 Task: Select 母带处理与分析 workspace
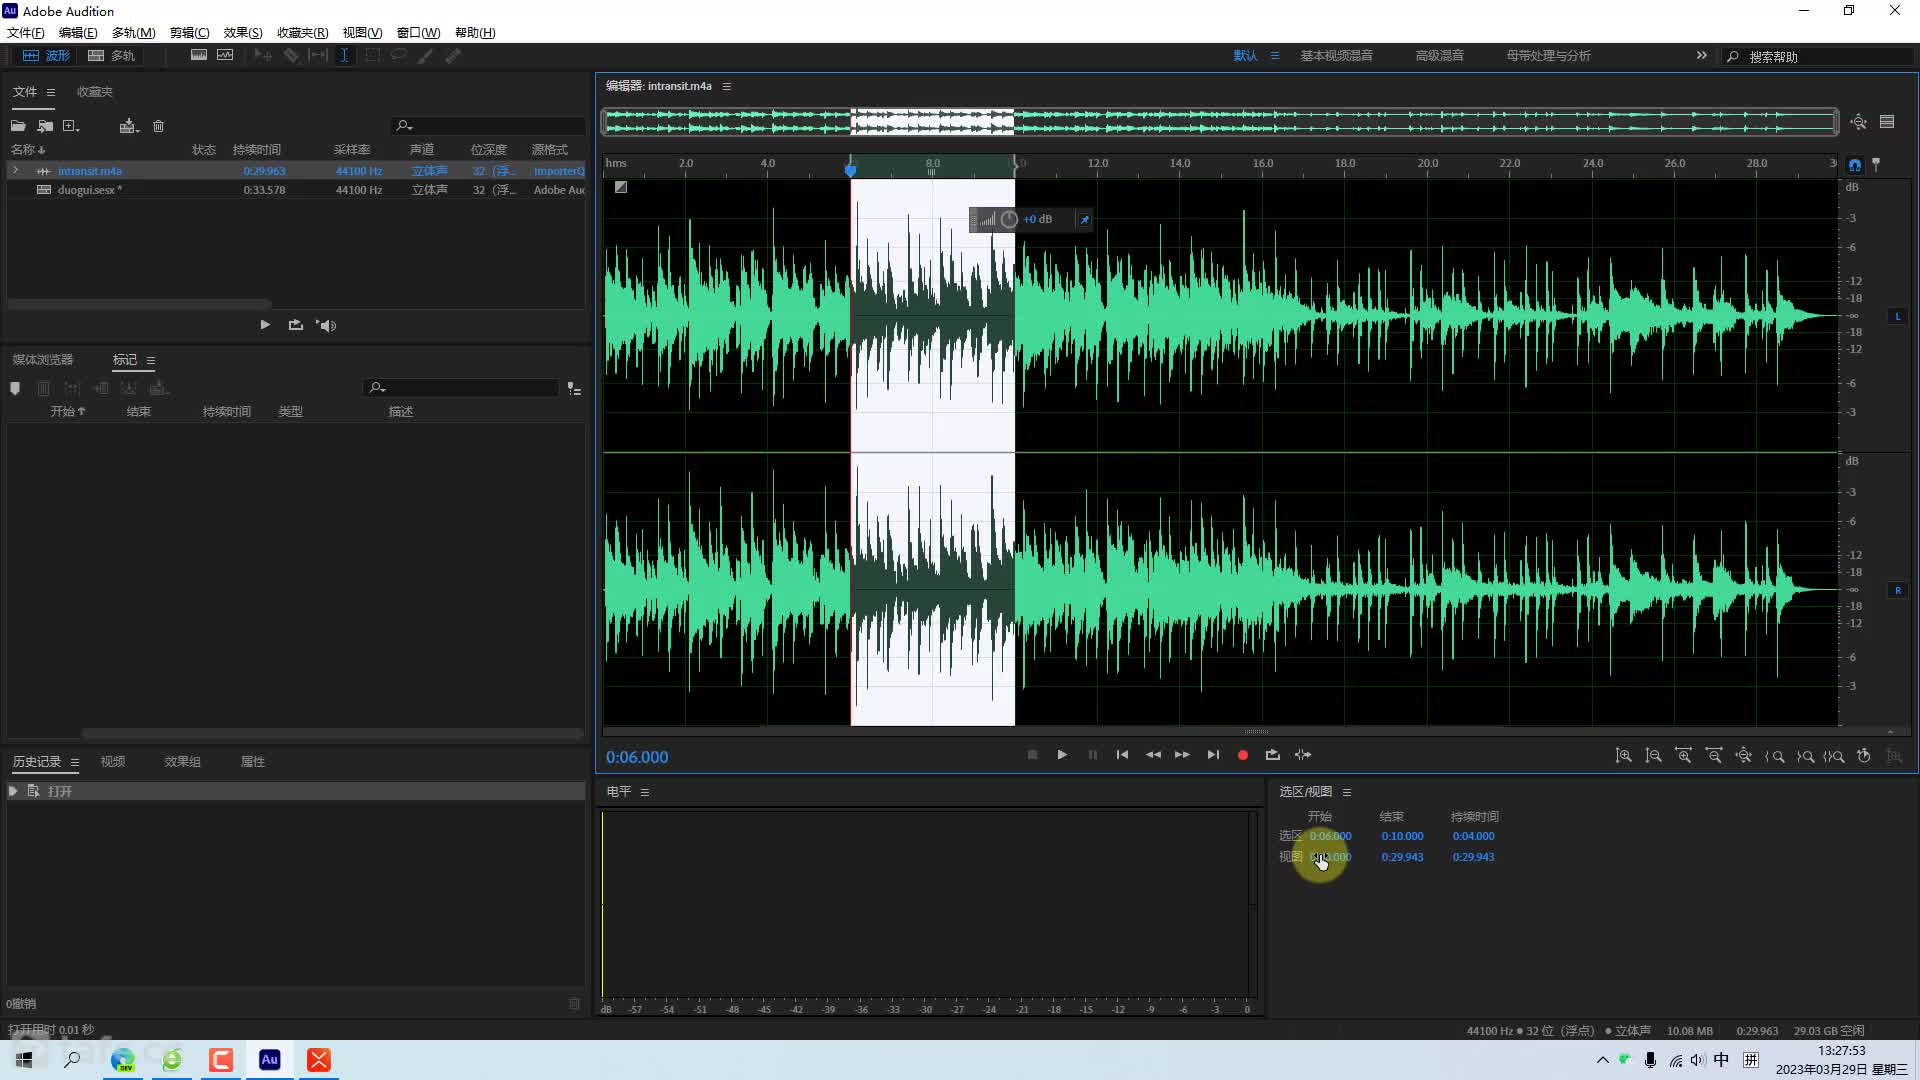1548,56
